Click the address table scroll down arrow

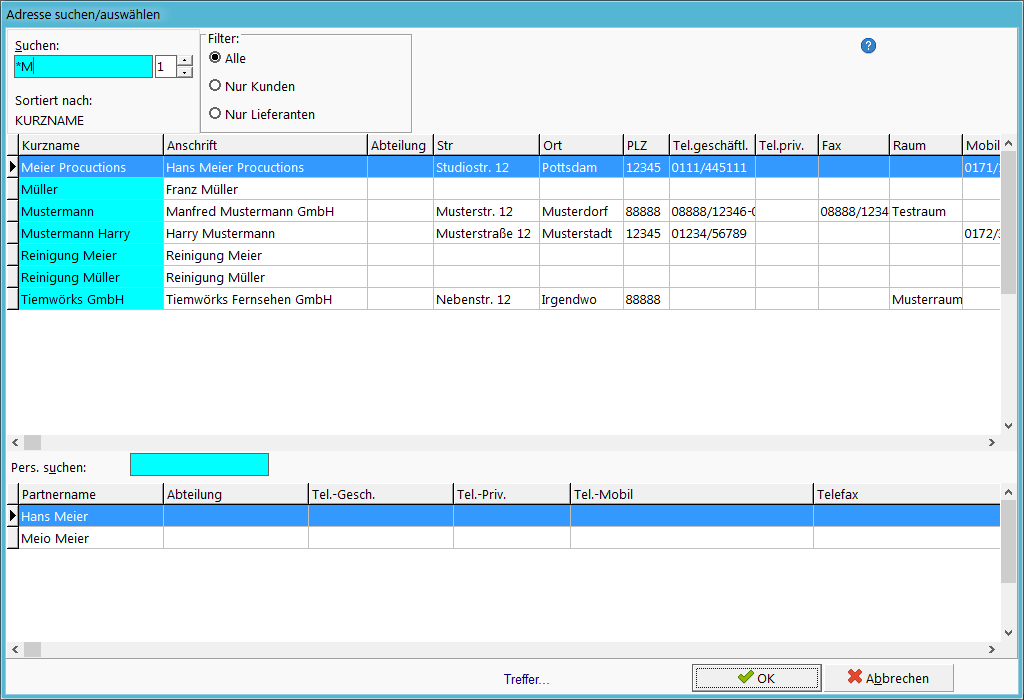(1008, 426)
